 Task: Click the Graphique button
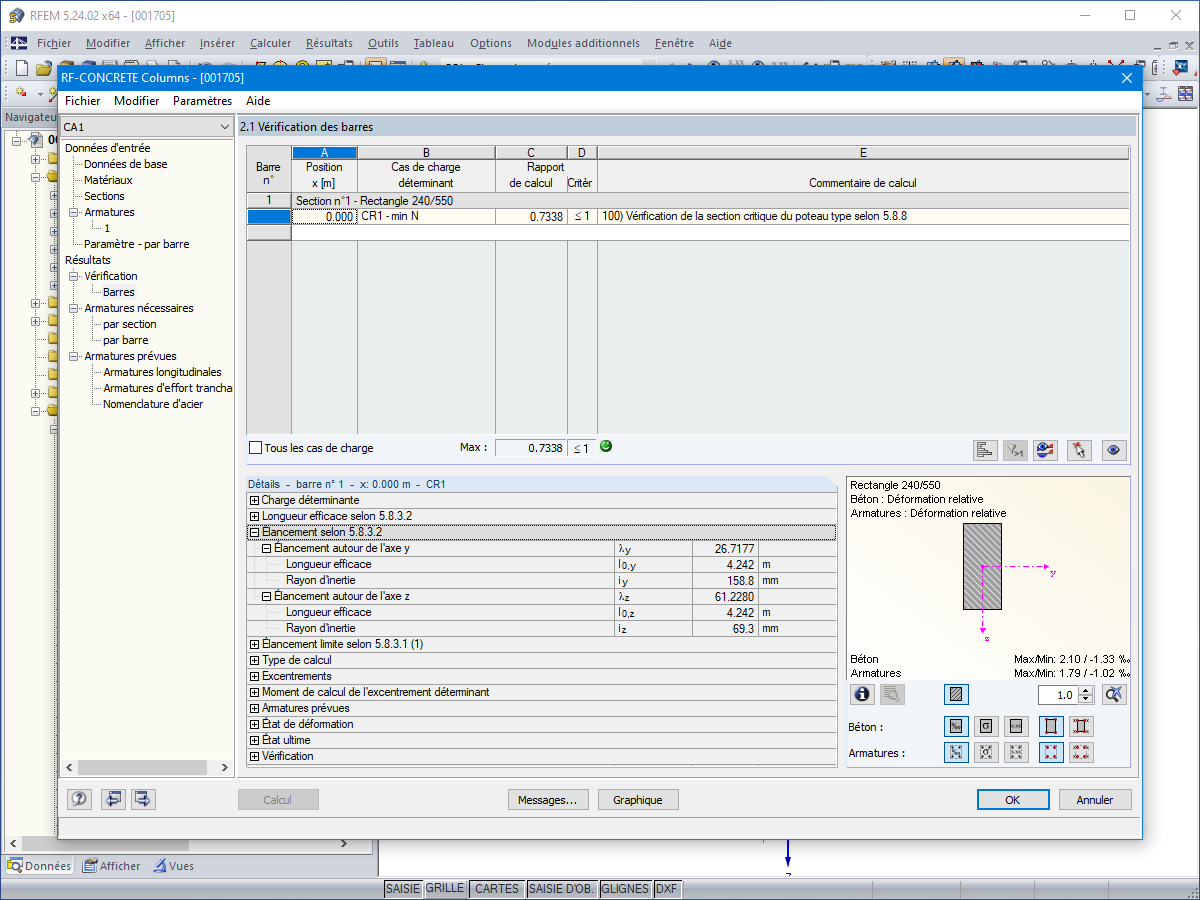click(638, 800)
